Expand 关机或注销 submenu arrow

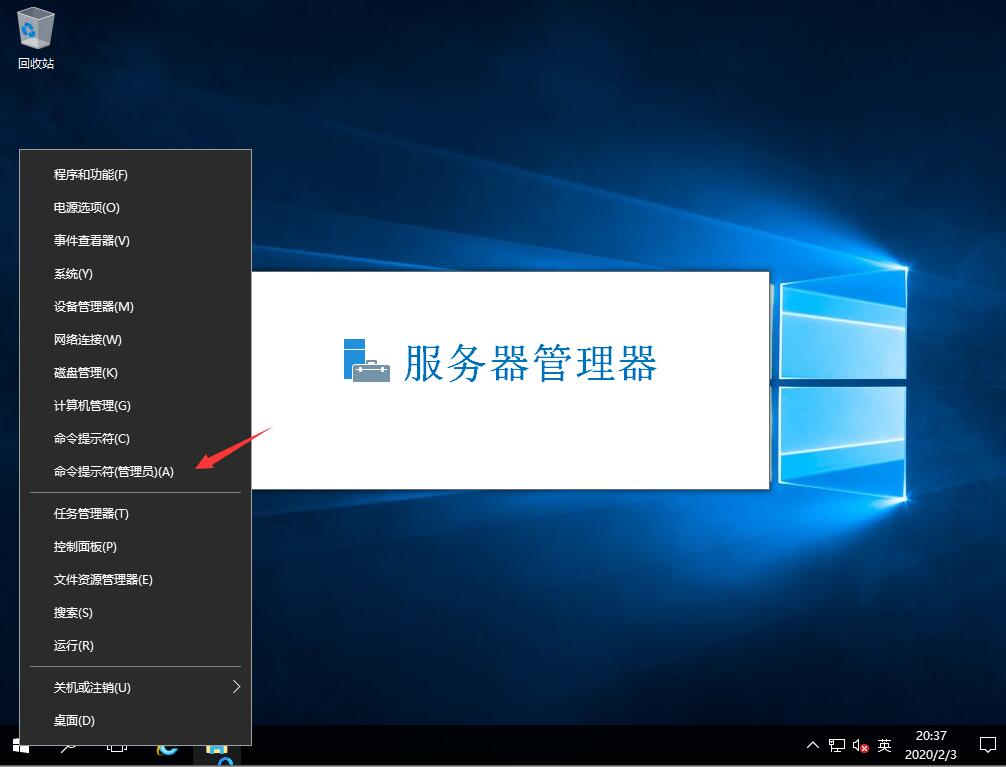(236, 687)
